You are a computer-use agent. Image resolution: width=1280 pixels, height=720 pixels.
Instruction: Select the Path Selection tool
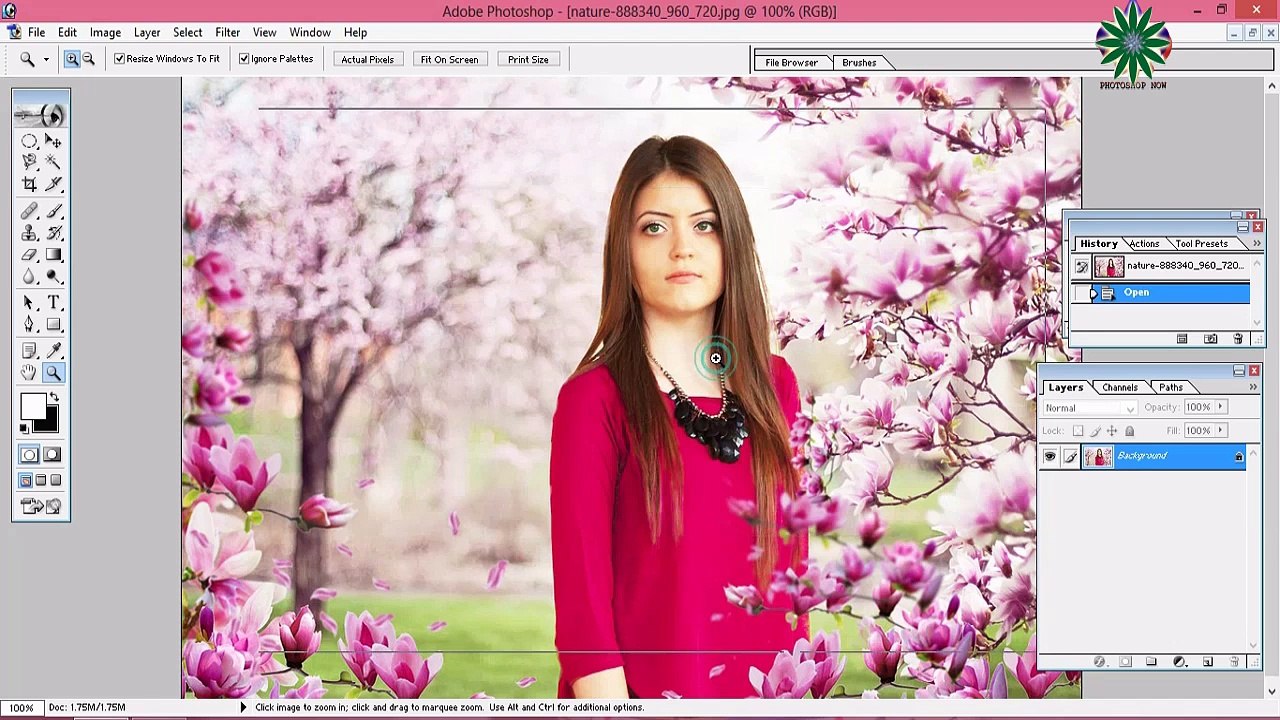(x=29, y=302)
